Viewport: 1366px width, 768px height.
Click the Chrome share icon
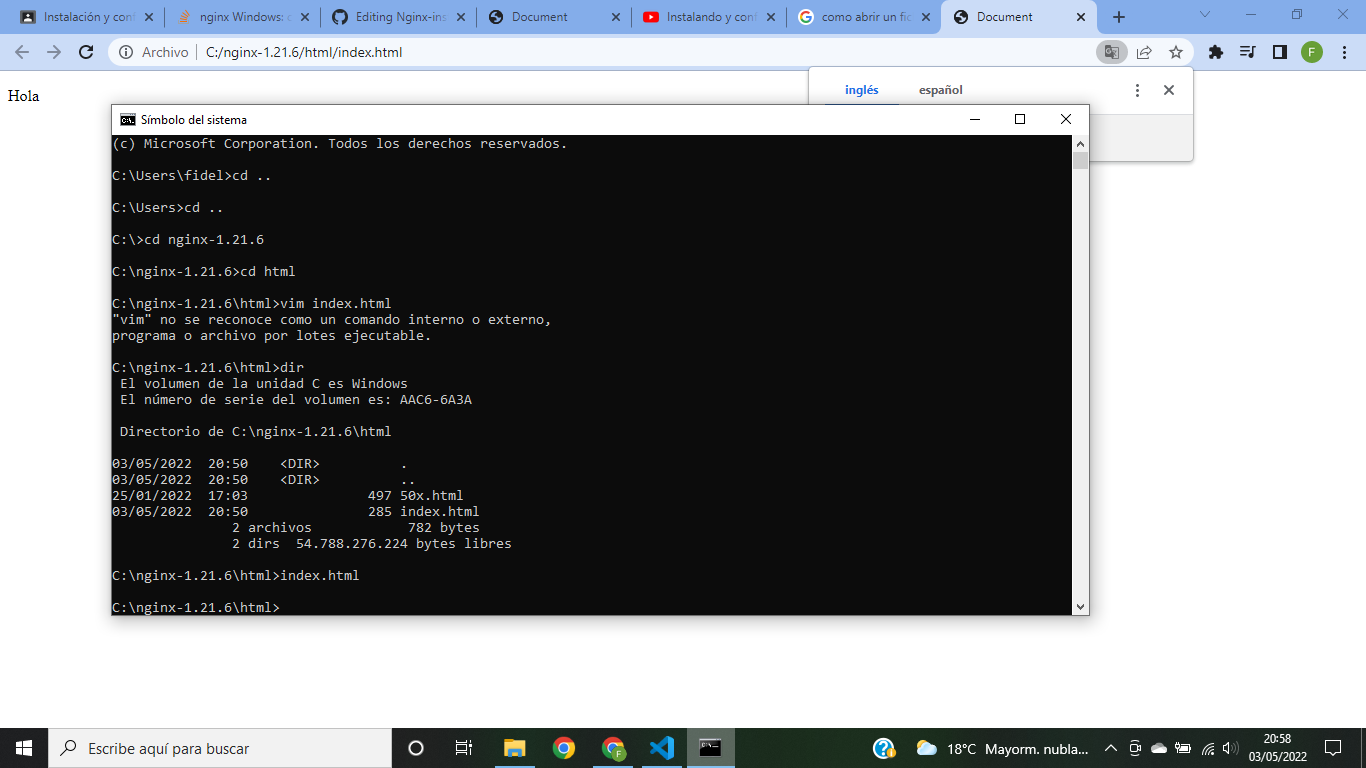coord(1143,52)
